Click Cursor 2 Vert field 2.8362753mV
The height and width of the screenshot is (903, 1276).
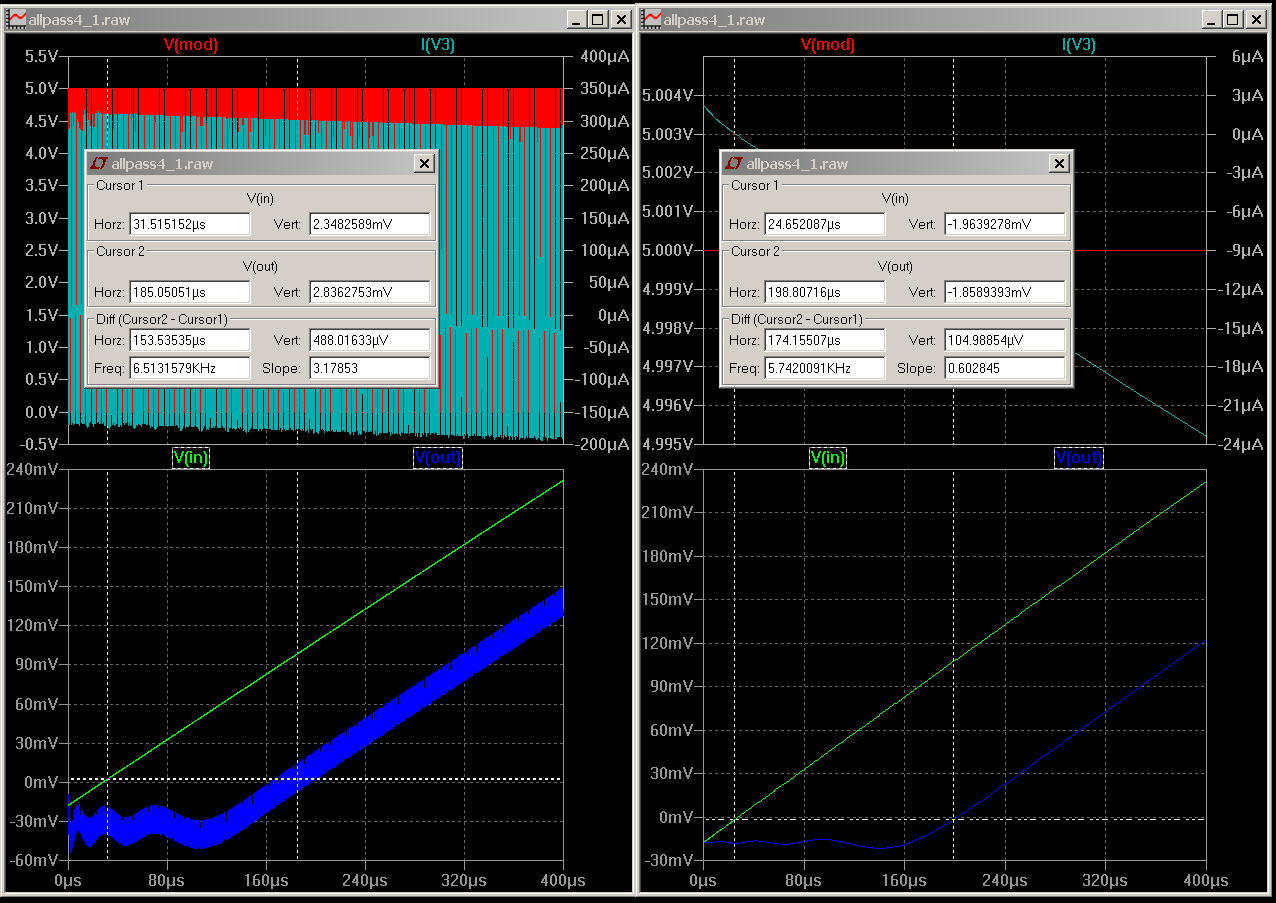click(x=370, y=292)
